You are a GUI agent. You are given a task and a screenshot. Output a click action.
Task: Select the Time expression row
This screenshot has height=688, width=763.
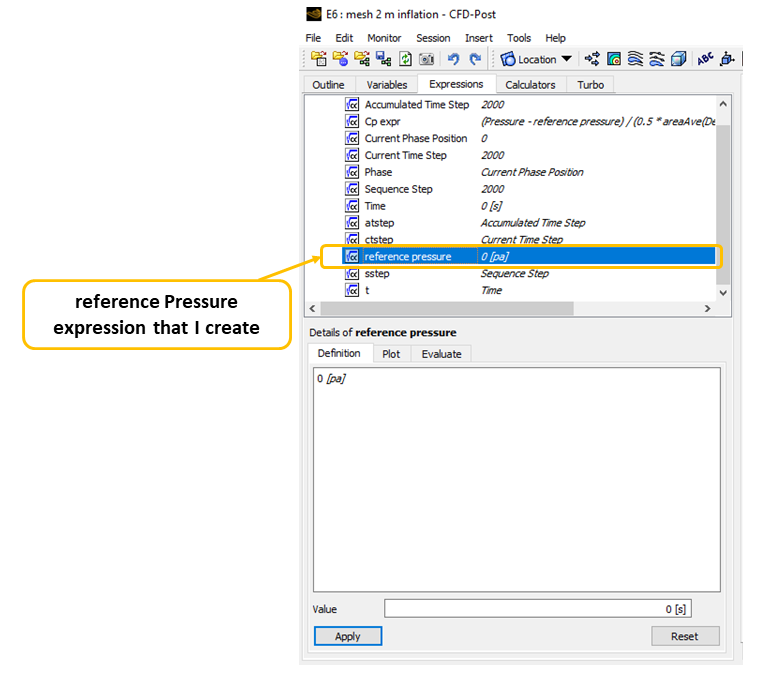coord(529,206)
